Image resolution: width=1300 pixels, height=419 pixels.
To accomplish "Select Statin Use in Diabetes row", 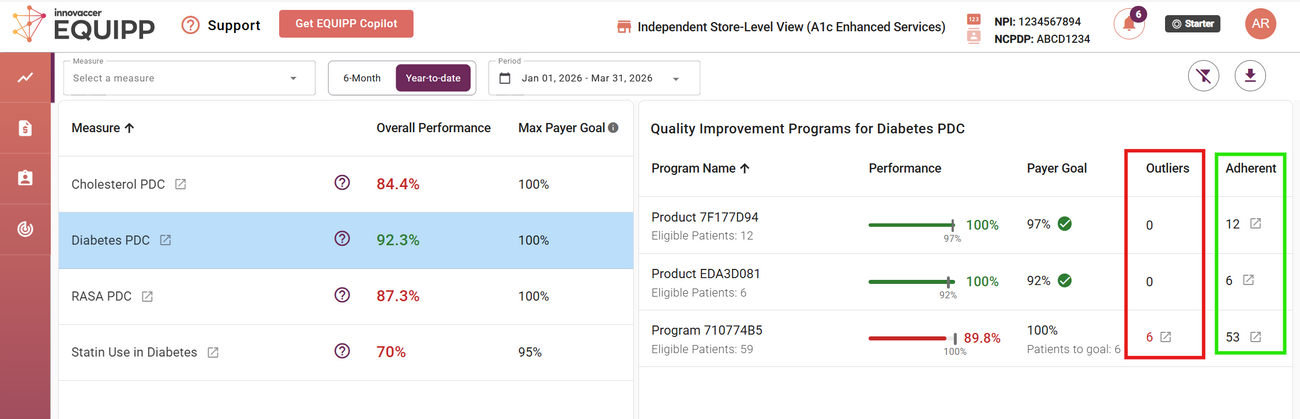I will point(346,352).
